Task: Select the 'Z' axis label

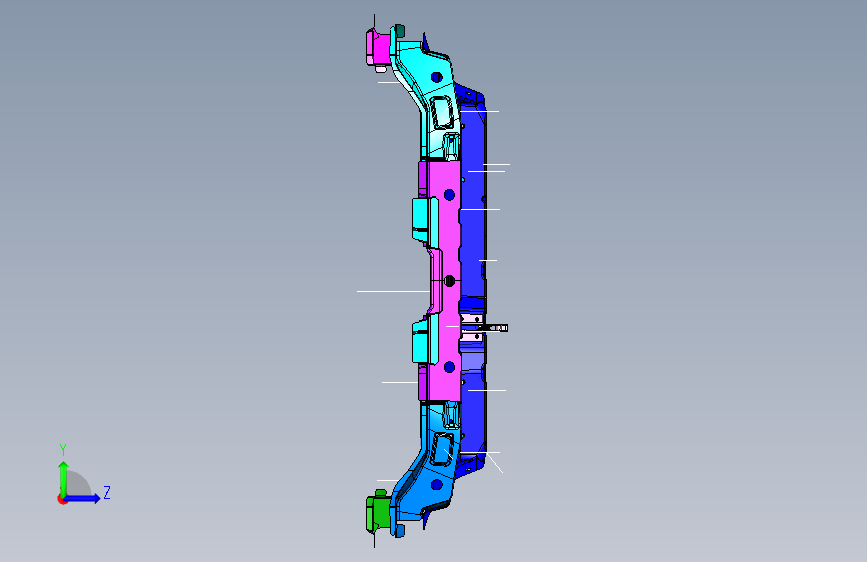Action: [107, 492]
